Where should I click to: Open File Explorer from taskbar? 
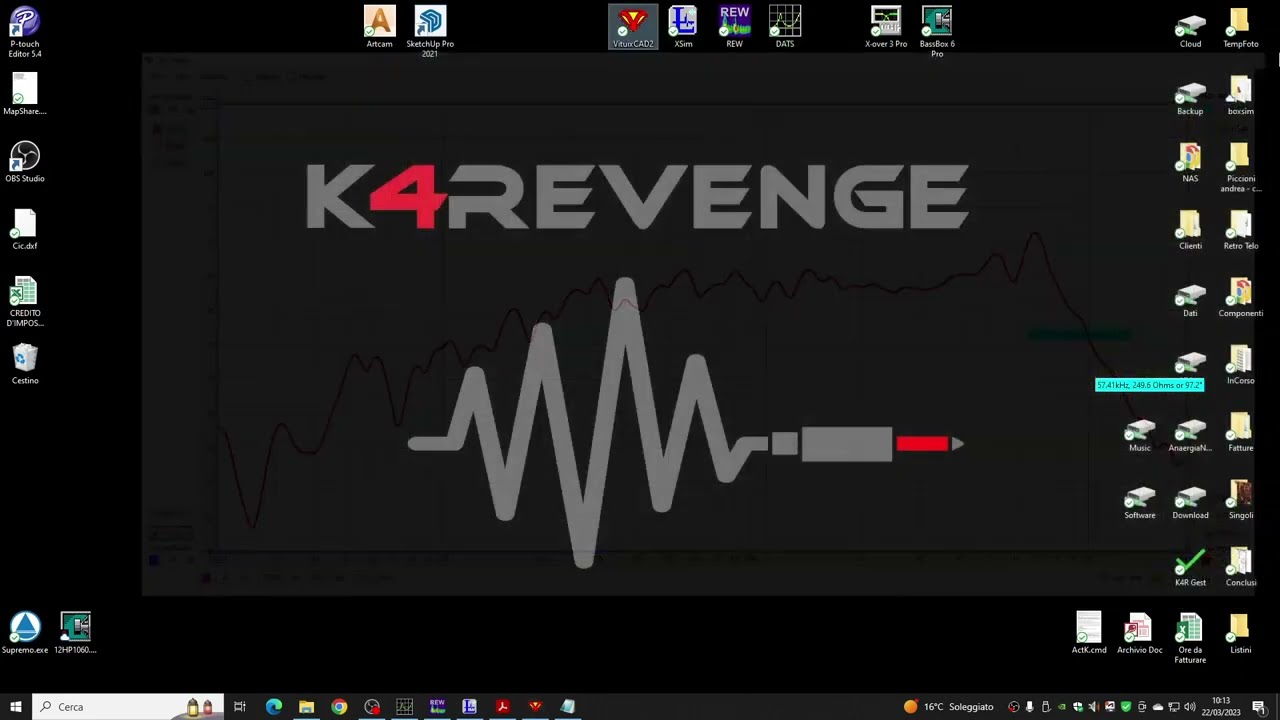click(x=306, y=706)
